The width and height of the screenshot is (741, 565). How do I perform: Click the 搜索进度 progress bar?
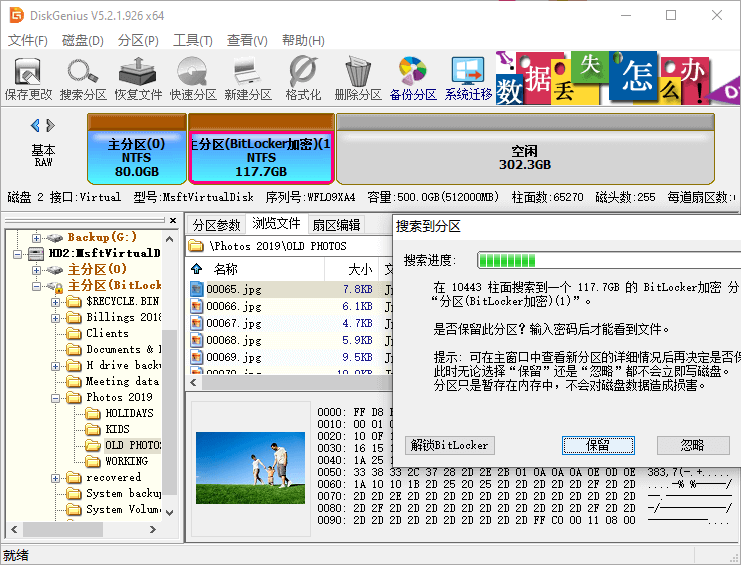click(x=609, y=260)
